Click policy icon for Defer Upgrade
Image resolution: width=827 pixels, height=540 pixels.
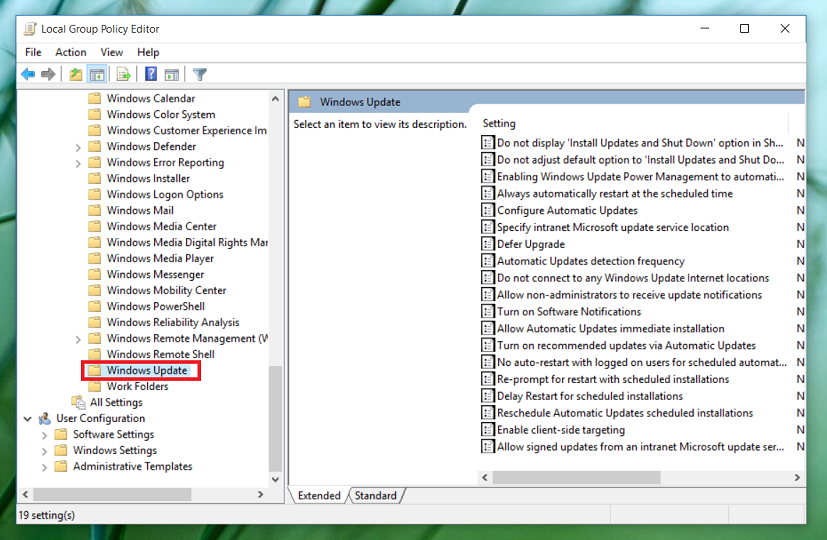(x=488, y=244)
